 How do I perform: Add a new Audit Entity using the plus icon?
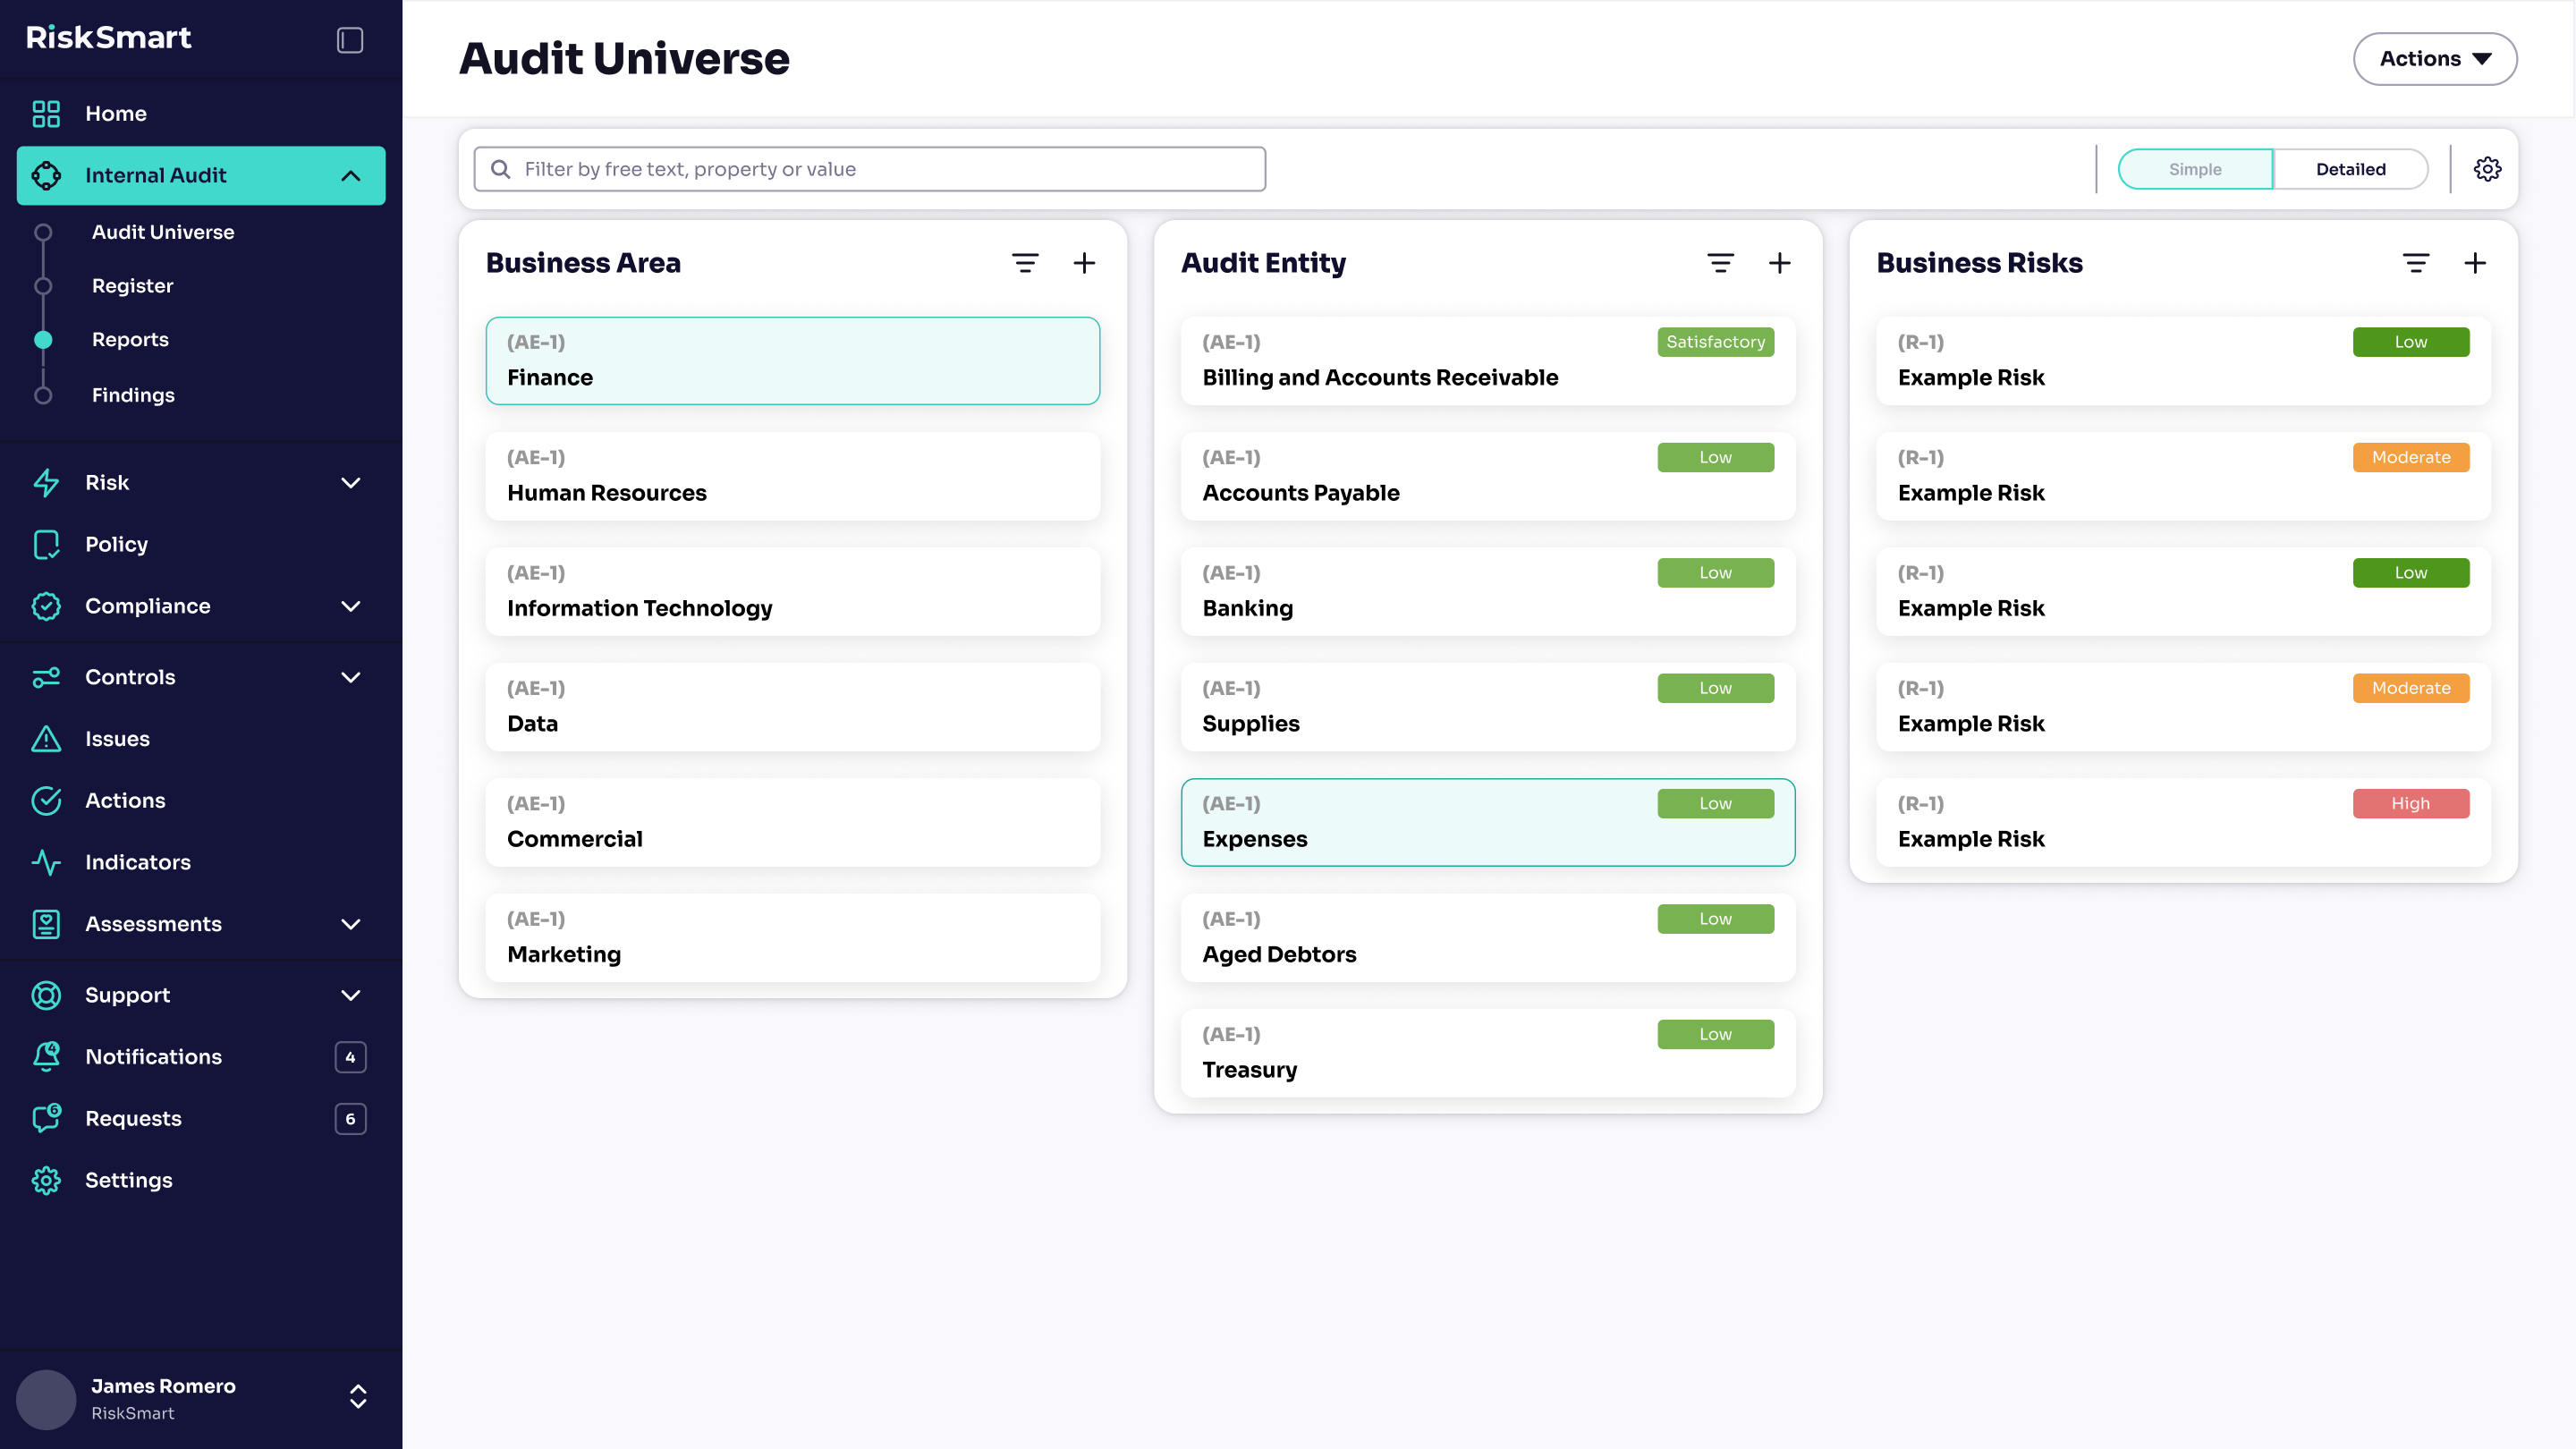coord(1780,262)
